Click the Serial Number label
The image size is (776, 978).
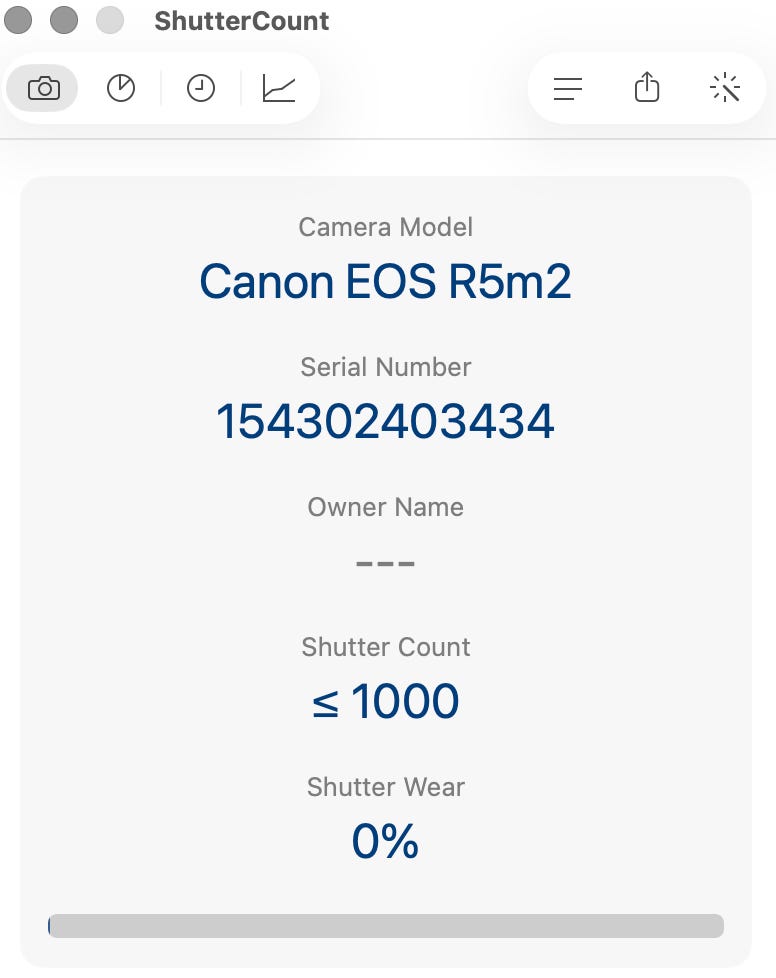386,367
